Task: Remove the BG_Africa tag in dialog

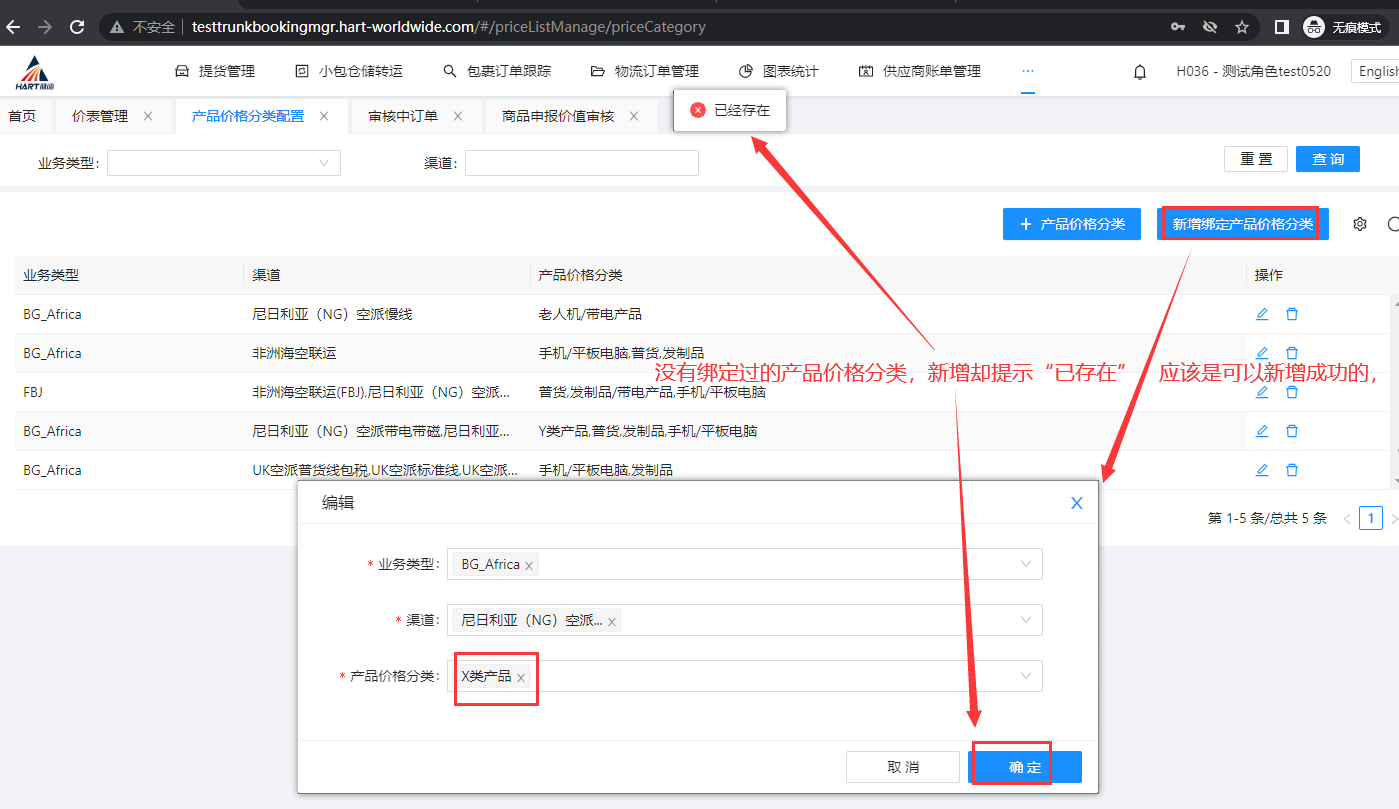Action: tap(529, 566)
